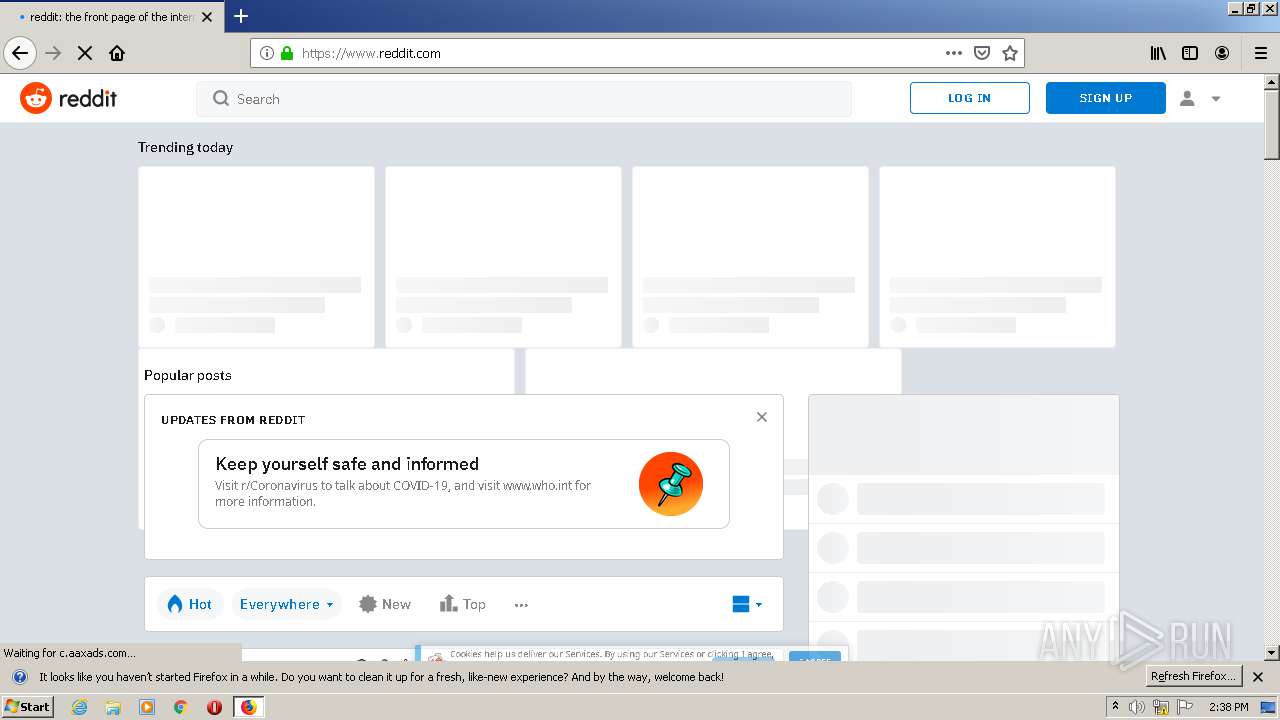The image size is (1280, 720).
Task: Click the SIGN UP button
Action: (1105, 98)
